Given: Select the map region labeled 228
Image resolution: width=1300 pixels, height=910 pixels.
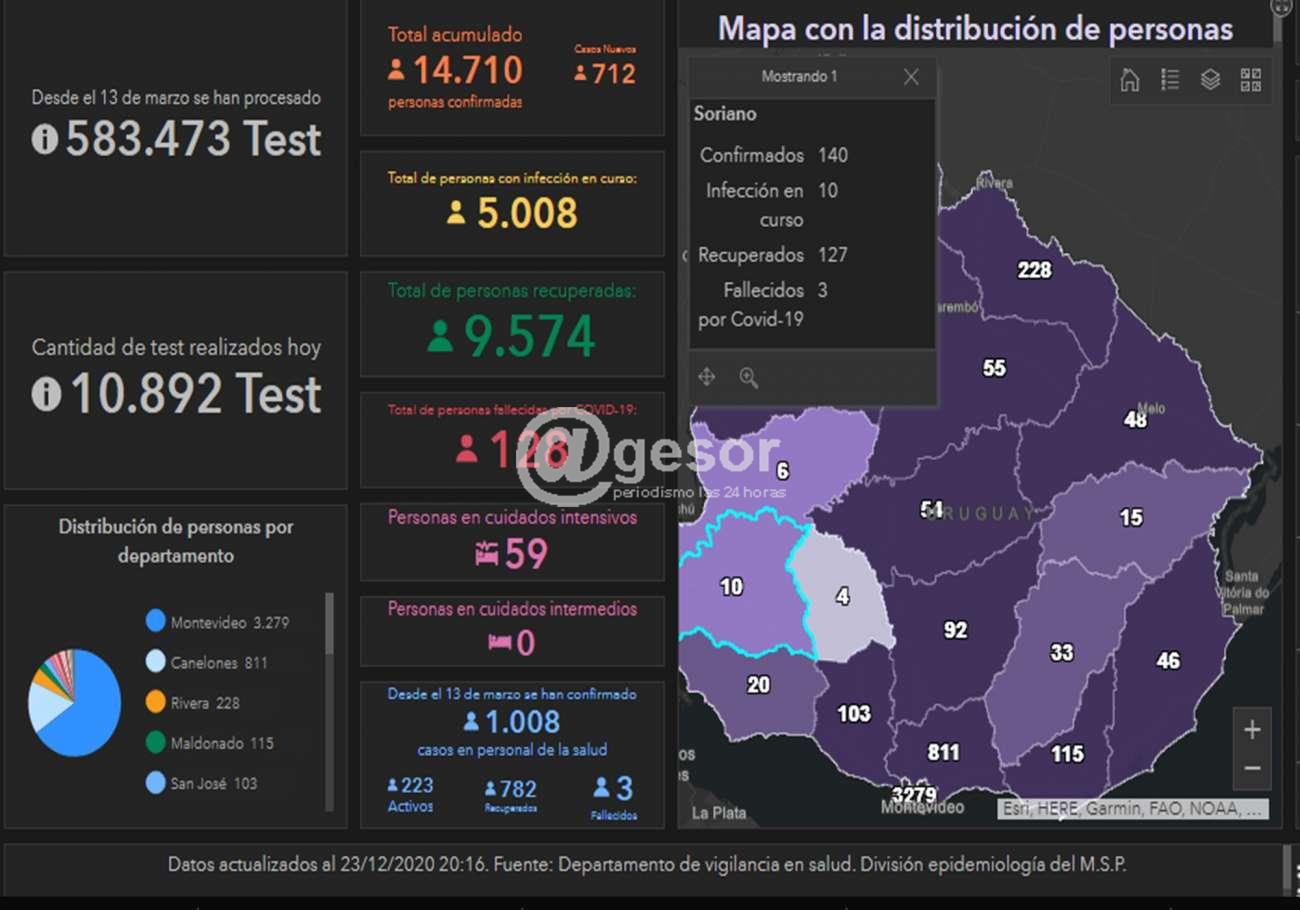Looking at the screenshot, I should pos(1034,270).
